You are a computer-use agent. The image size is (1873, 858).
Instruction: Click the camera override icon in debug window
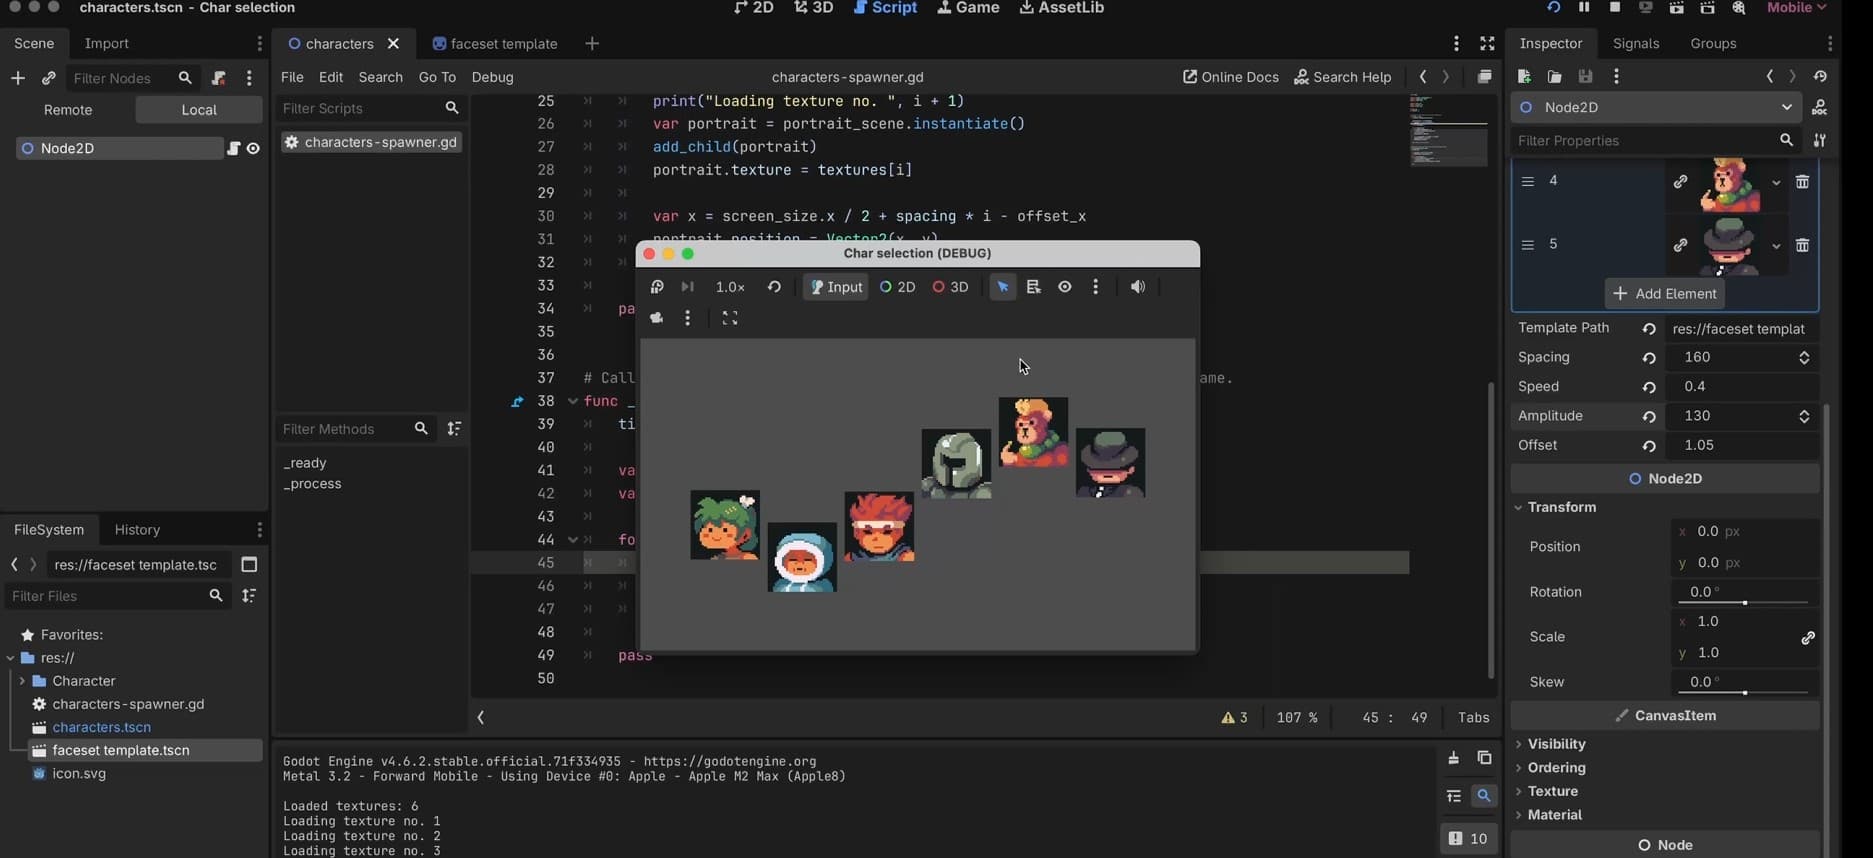click(657, 318)
